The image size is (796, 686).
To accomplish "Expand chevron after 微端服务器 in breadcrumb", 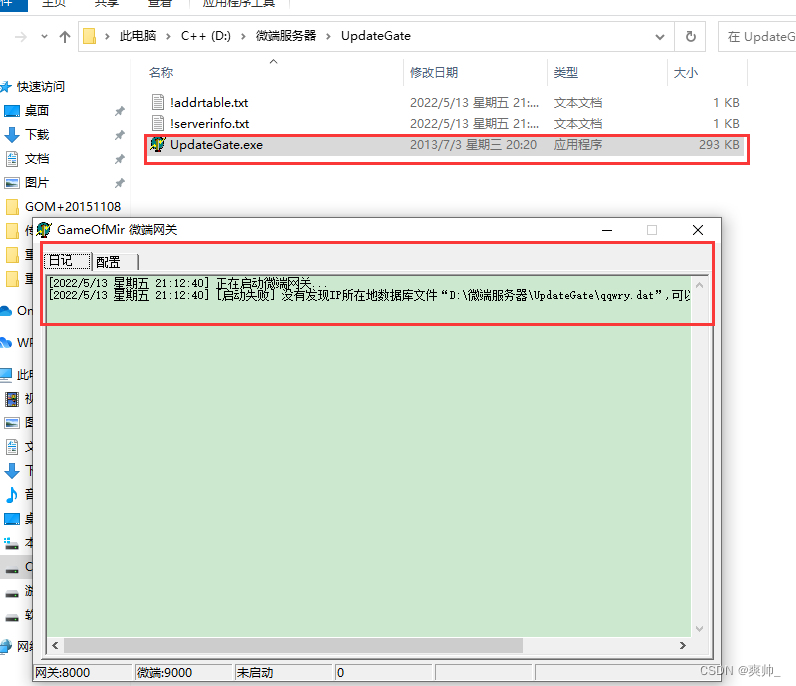I will click(x=328, y=37).
